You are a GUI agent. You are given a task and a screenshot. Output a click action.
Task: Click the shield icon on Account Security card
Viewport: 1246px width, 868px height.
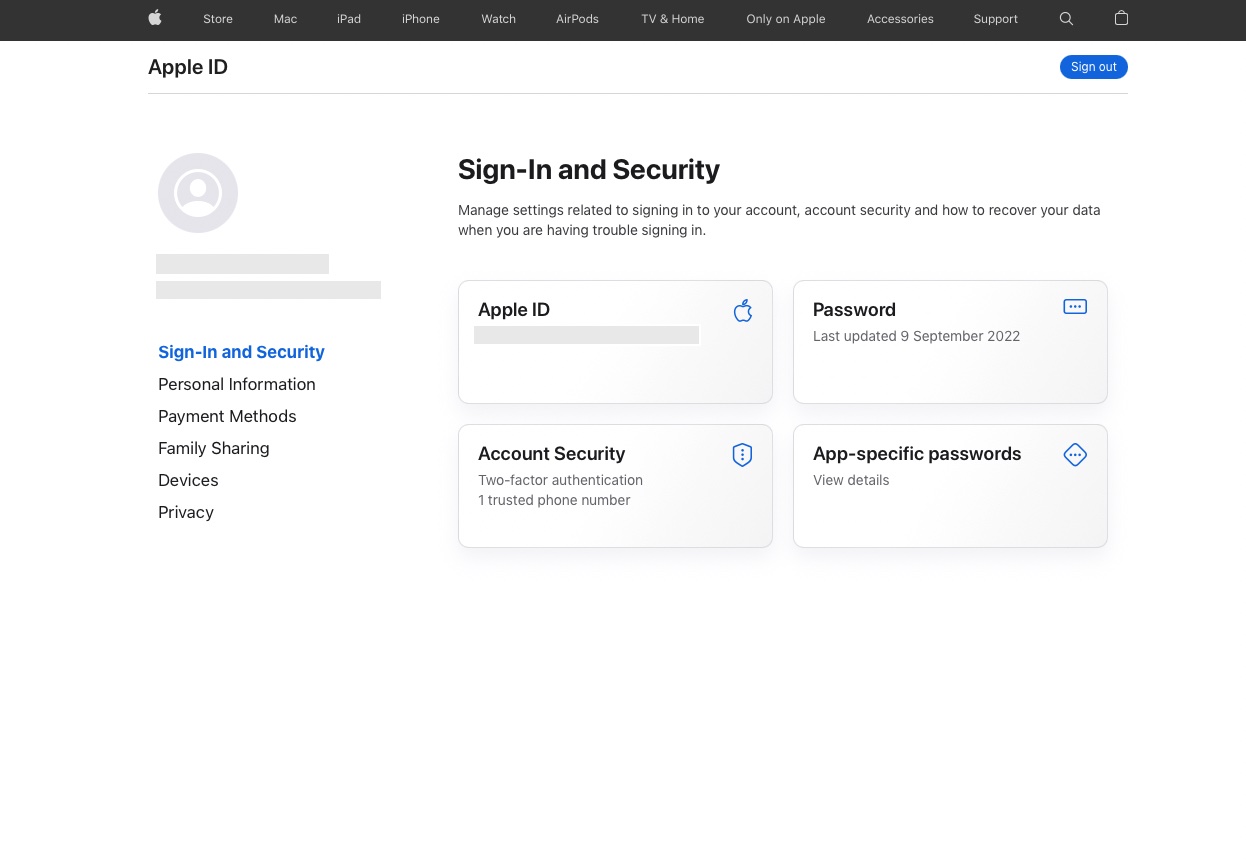coord(742,454)
